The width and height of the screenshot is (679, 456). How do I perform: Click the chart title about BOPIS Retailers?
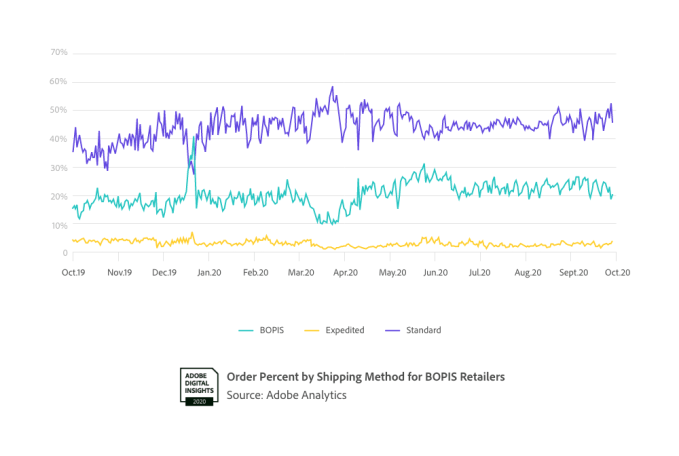click(x=366, y=377)
